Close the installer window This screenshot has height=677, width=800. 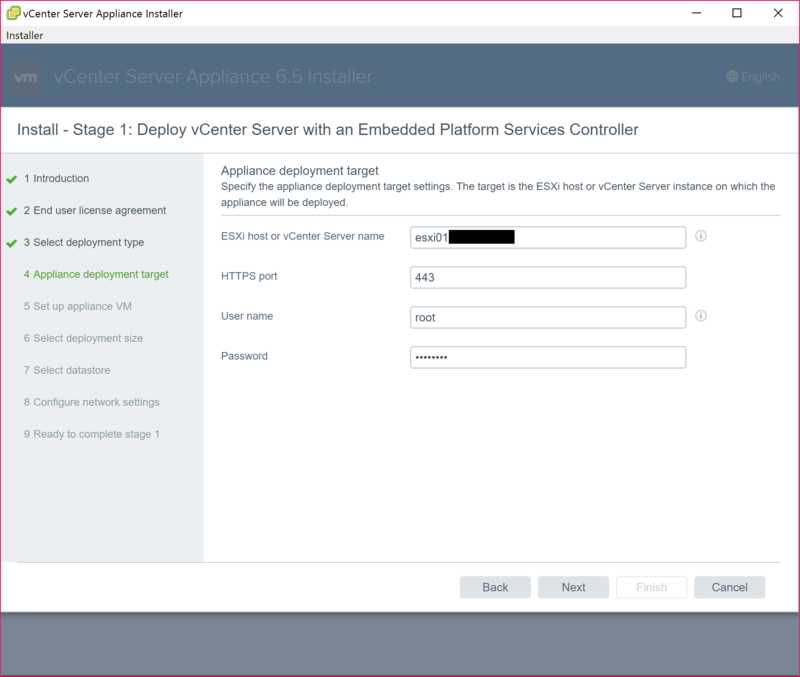click(x=778, y=13)
